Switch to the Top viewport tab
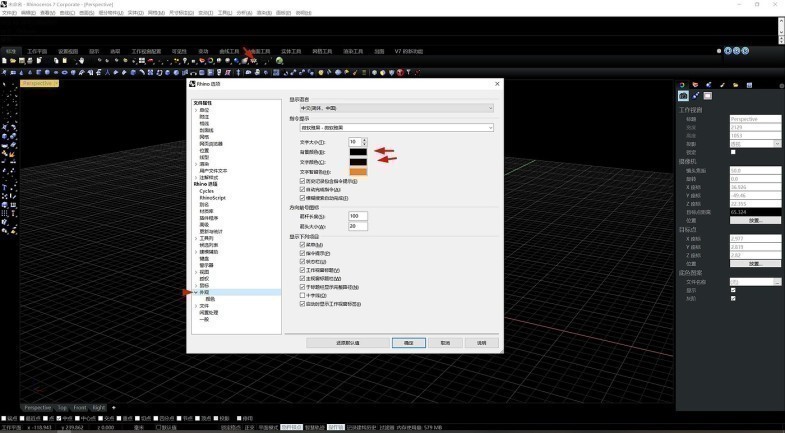785x433 pixels. click(x=62, y=408)
